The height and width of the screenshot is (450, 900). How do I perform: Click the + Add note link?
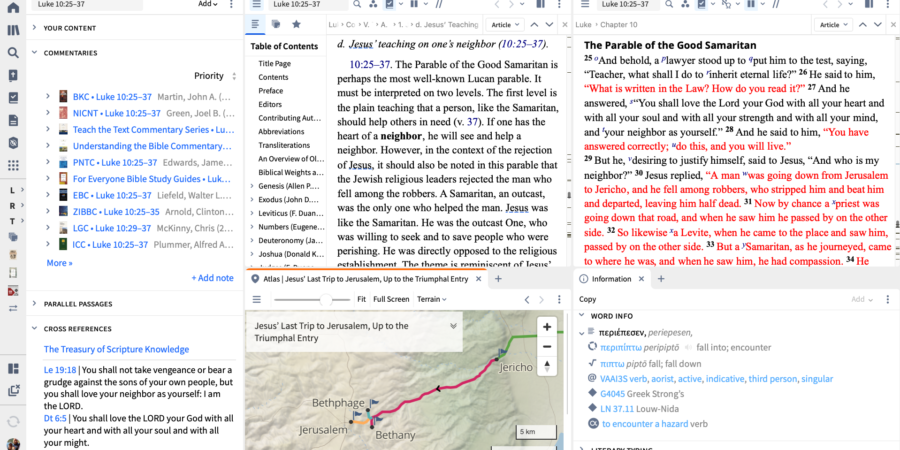pyautogui.click(x=211, y=278)
